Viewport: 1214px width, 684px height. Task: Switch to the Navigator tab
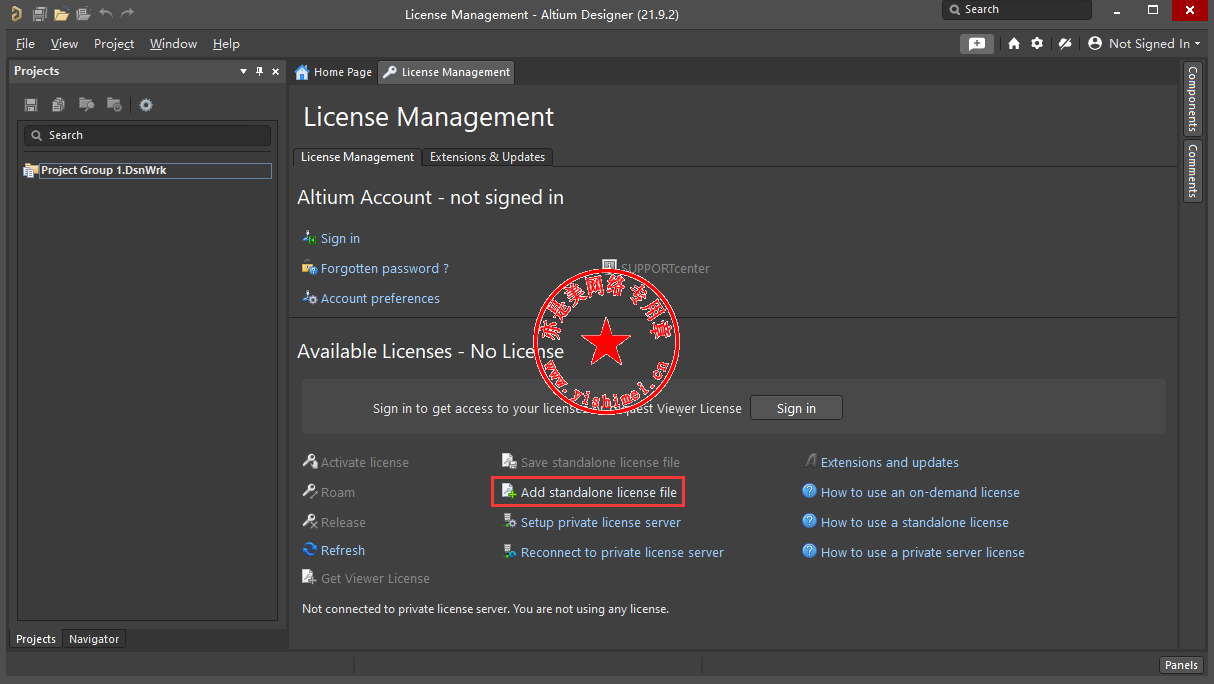pos(94,639)
